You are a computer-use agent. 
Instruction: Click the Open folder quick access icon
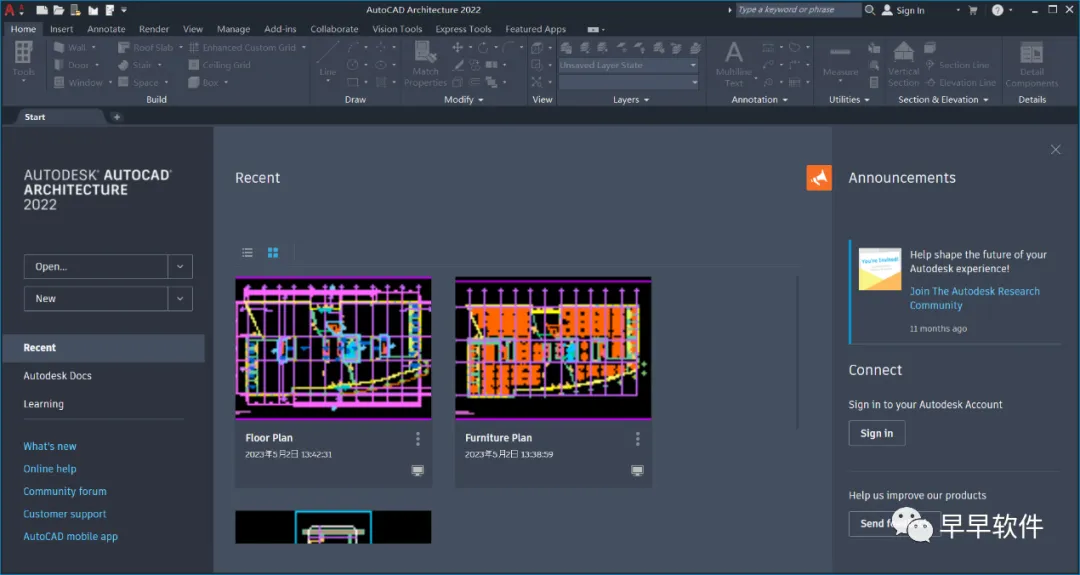point(59,10)
